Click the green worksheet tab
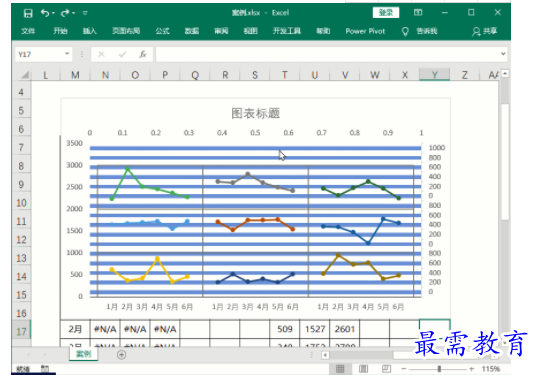The width and height of the screenshot is (536, 375). click(x=83, y=354)
